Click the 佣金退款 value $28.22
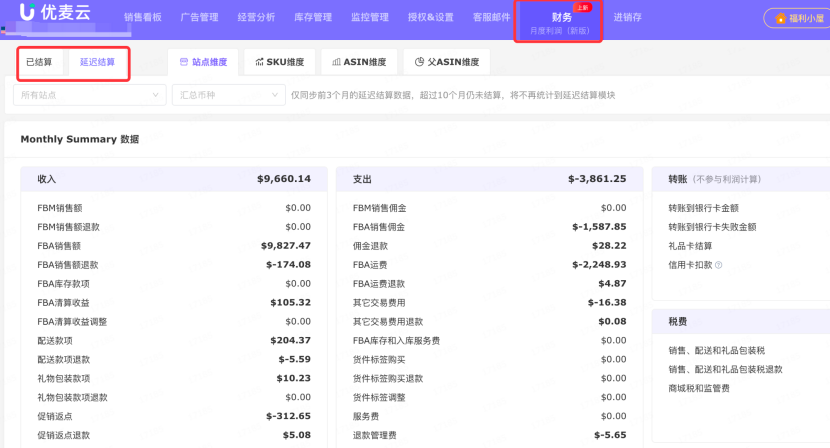The width and height of the screenshot is (830, 448). (x=609, y=246)
